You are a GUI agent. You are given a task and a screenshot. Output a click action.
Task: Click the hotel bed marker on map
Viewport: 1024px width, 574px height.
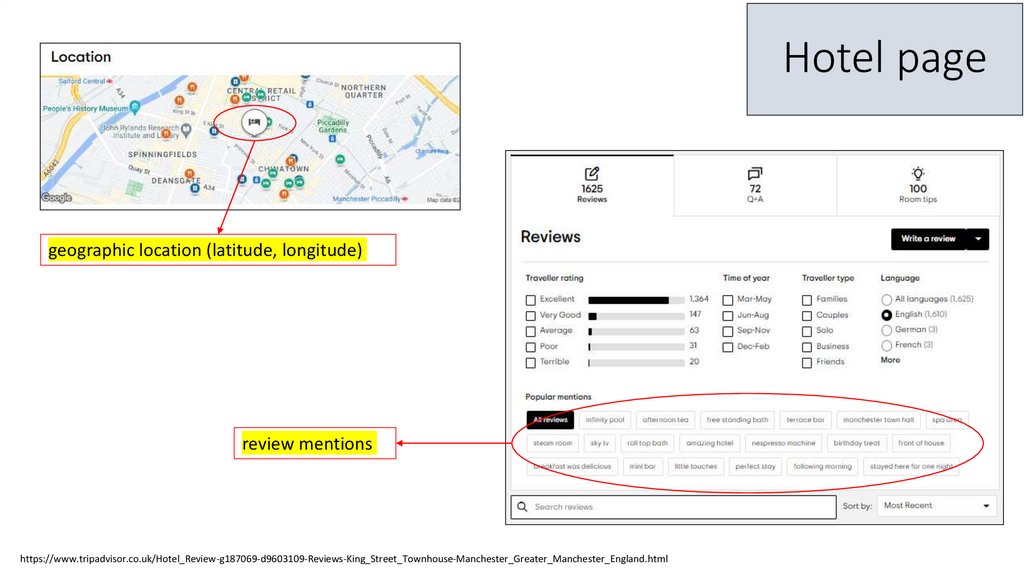coord(254,122)
